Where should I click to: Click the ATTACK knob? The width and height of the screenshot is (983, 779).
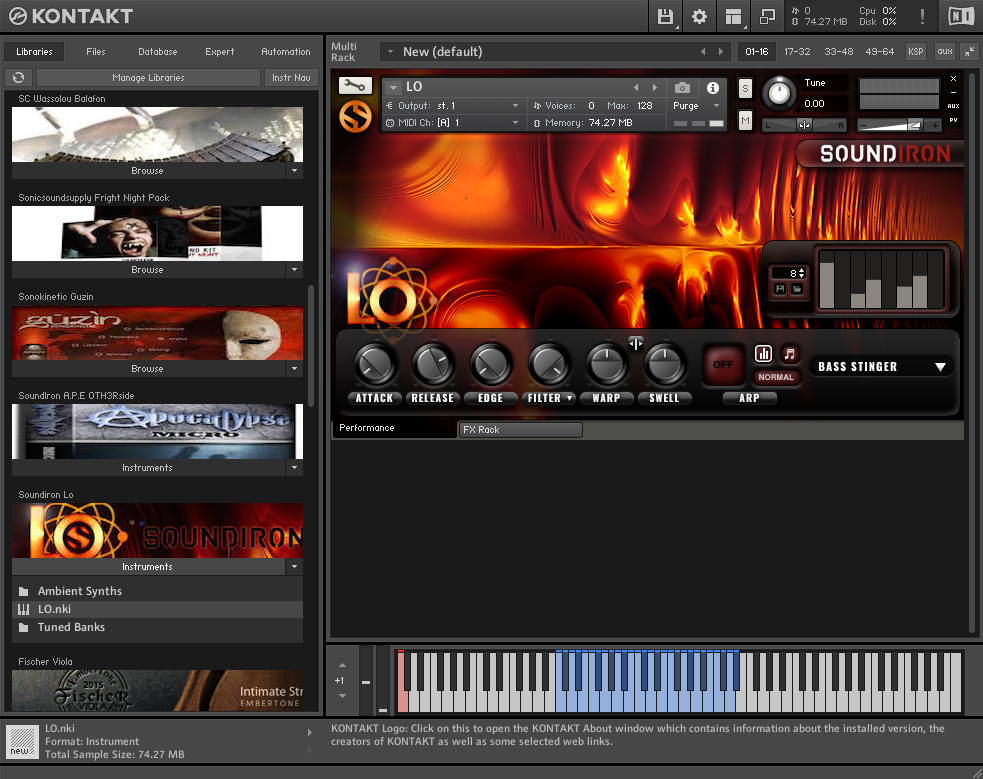375,365
